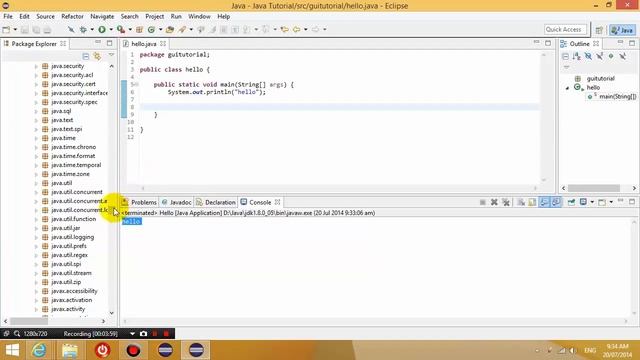Open the Open Console dropdown arrow
Image resolution: width=640 pixels, height=360 pixels.
point(611,202)
